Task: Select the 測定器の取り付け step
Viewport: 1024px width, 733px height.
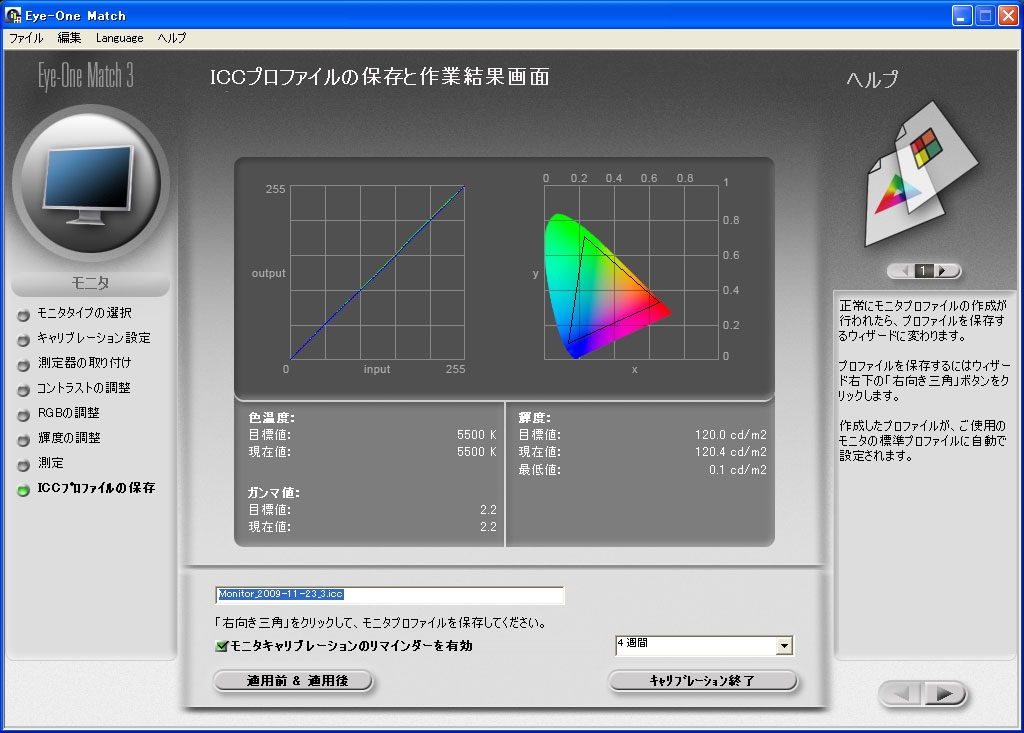Action: pyautogui.click(x=84, y=363)
